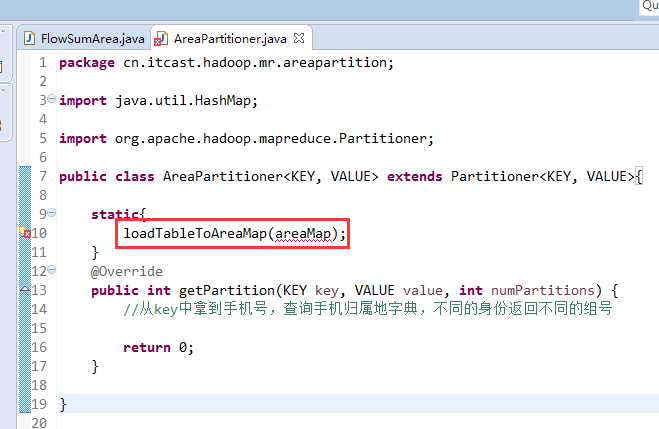
Task: Click the return 0 statement
Action: point(158,347)
